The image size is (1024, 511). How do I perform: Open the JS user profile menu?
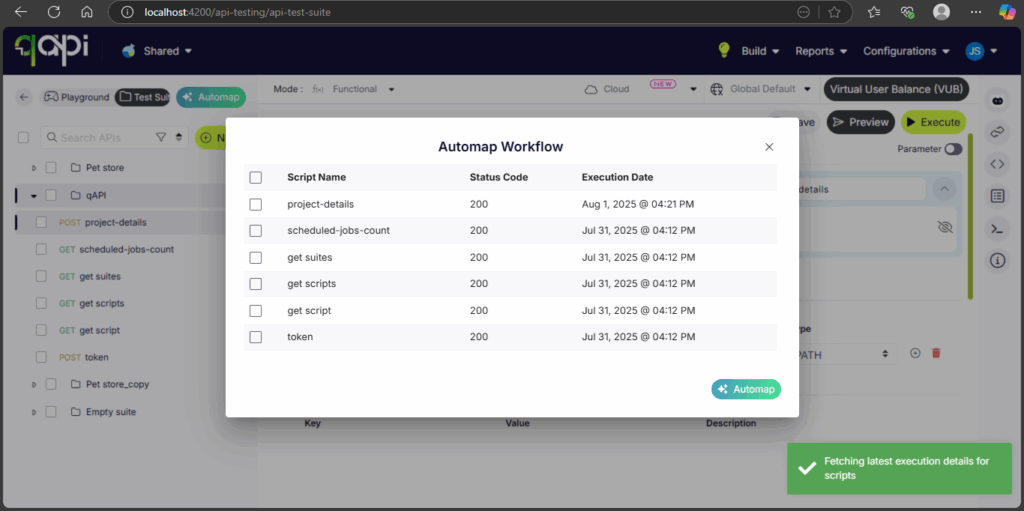[x=981, y=51]
